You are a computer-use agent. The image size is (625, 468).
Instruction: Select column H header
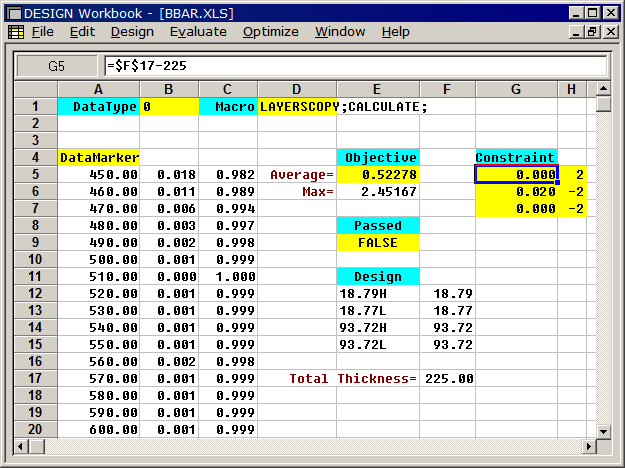(572, 89)
